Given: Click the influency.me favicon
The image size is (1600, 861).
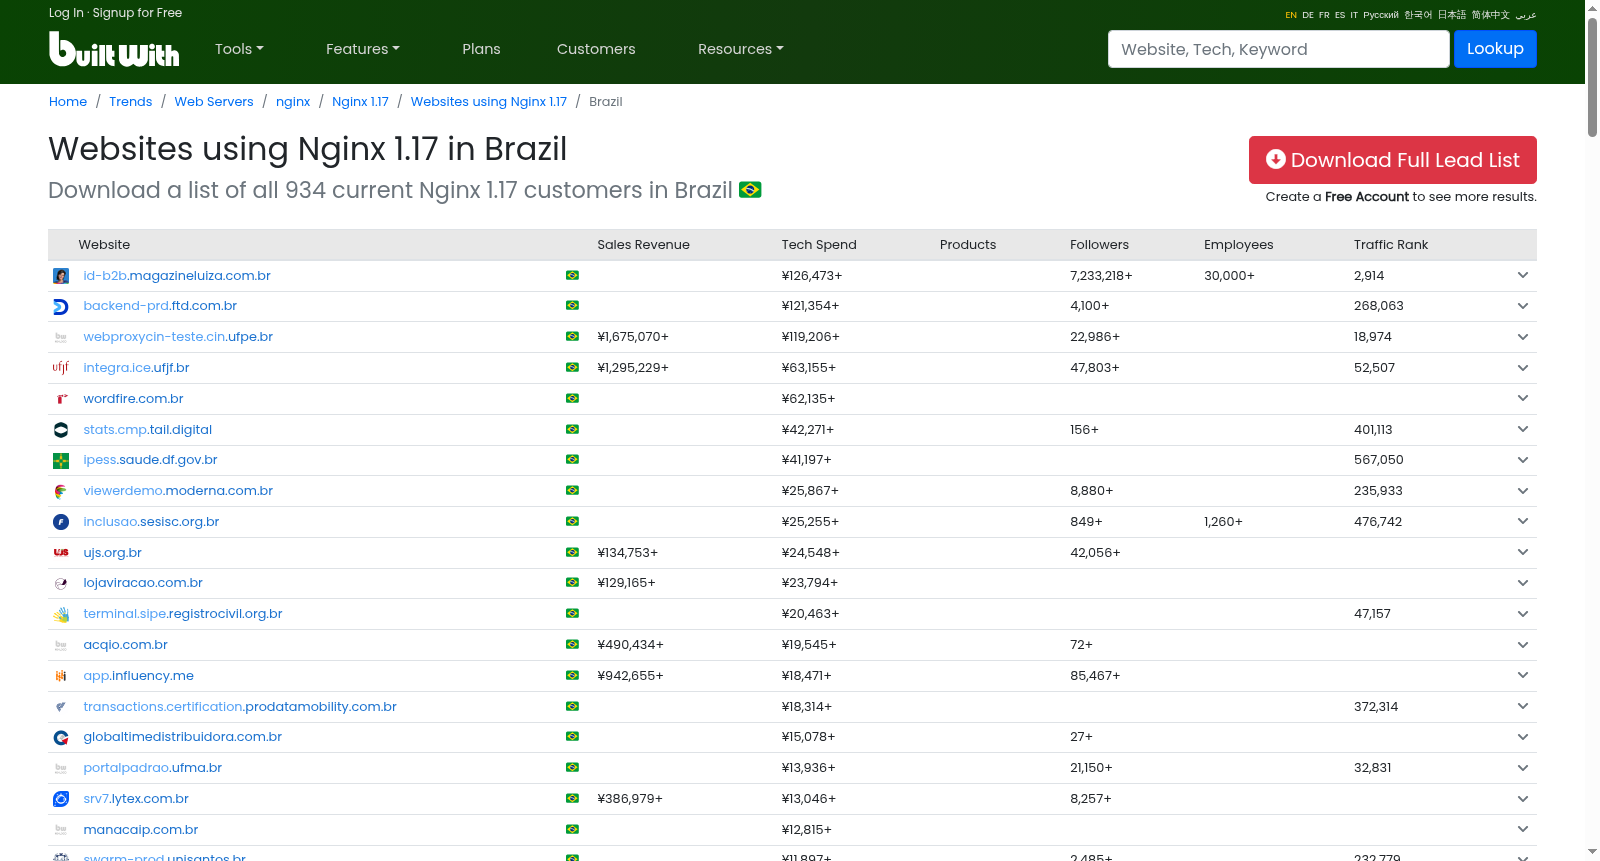Looking at the screenshot, I should click(x=61, y=676).
